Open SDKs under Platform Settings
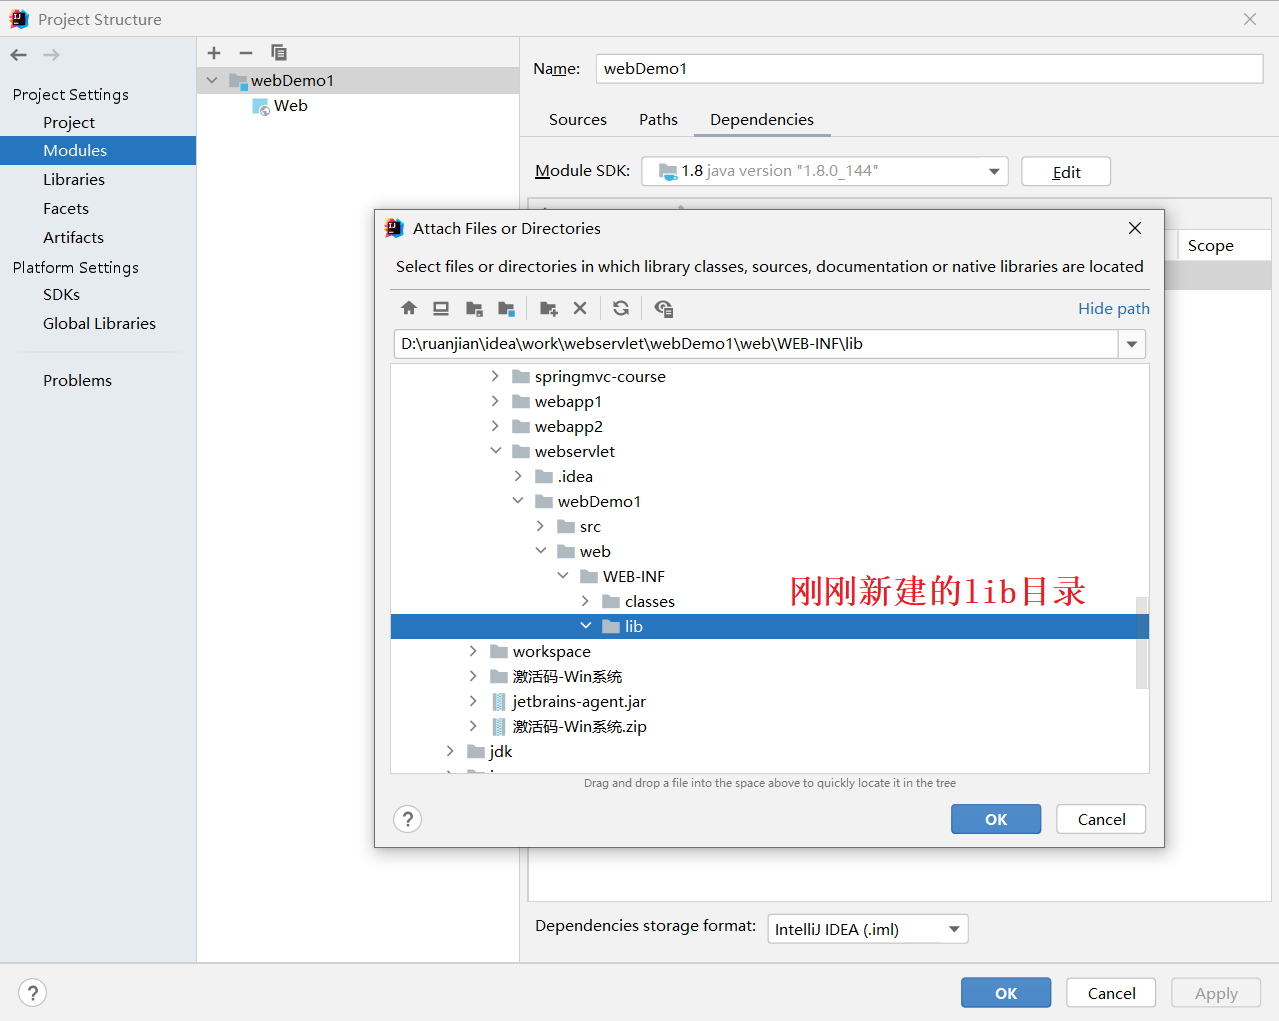 [x=61, y=295]
